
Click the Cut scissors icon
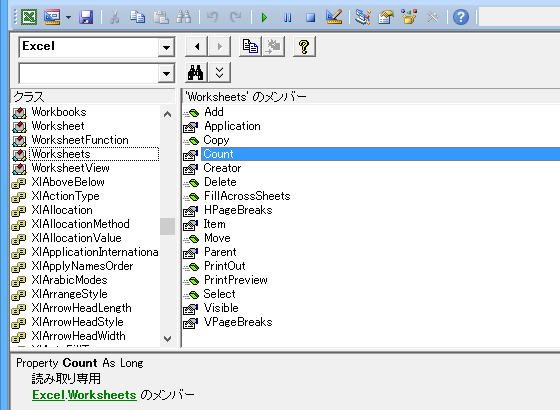[114, 17]
